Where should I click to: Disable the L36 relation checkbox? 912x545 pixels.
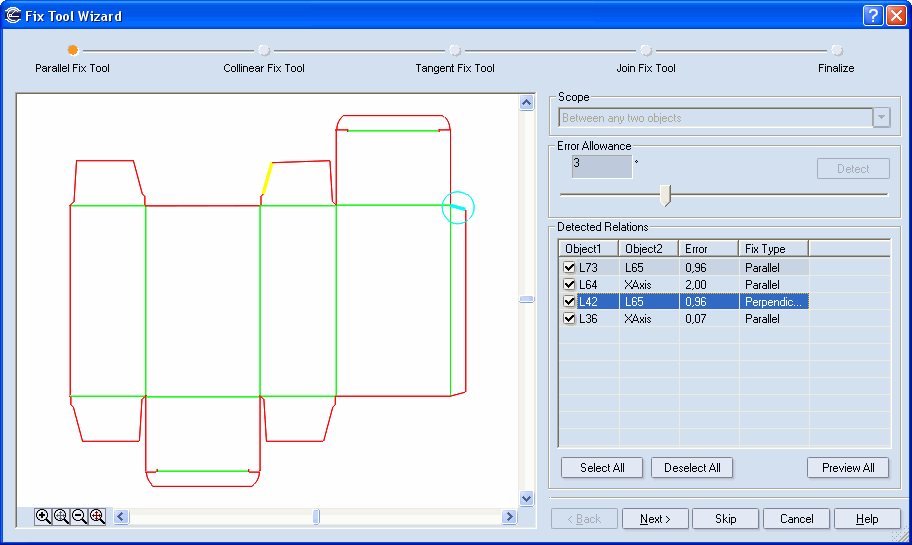click(569, 319)
